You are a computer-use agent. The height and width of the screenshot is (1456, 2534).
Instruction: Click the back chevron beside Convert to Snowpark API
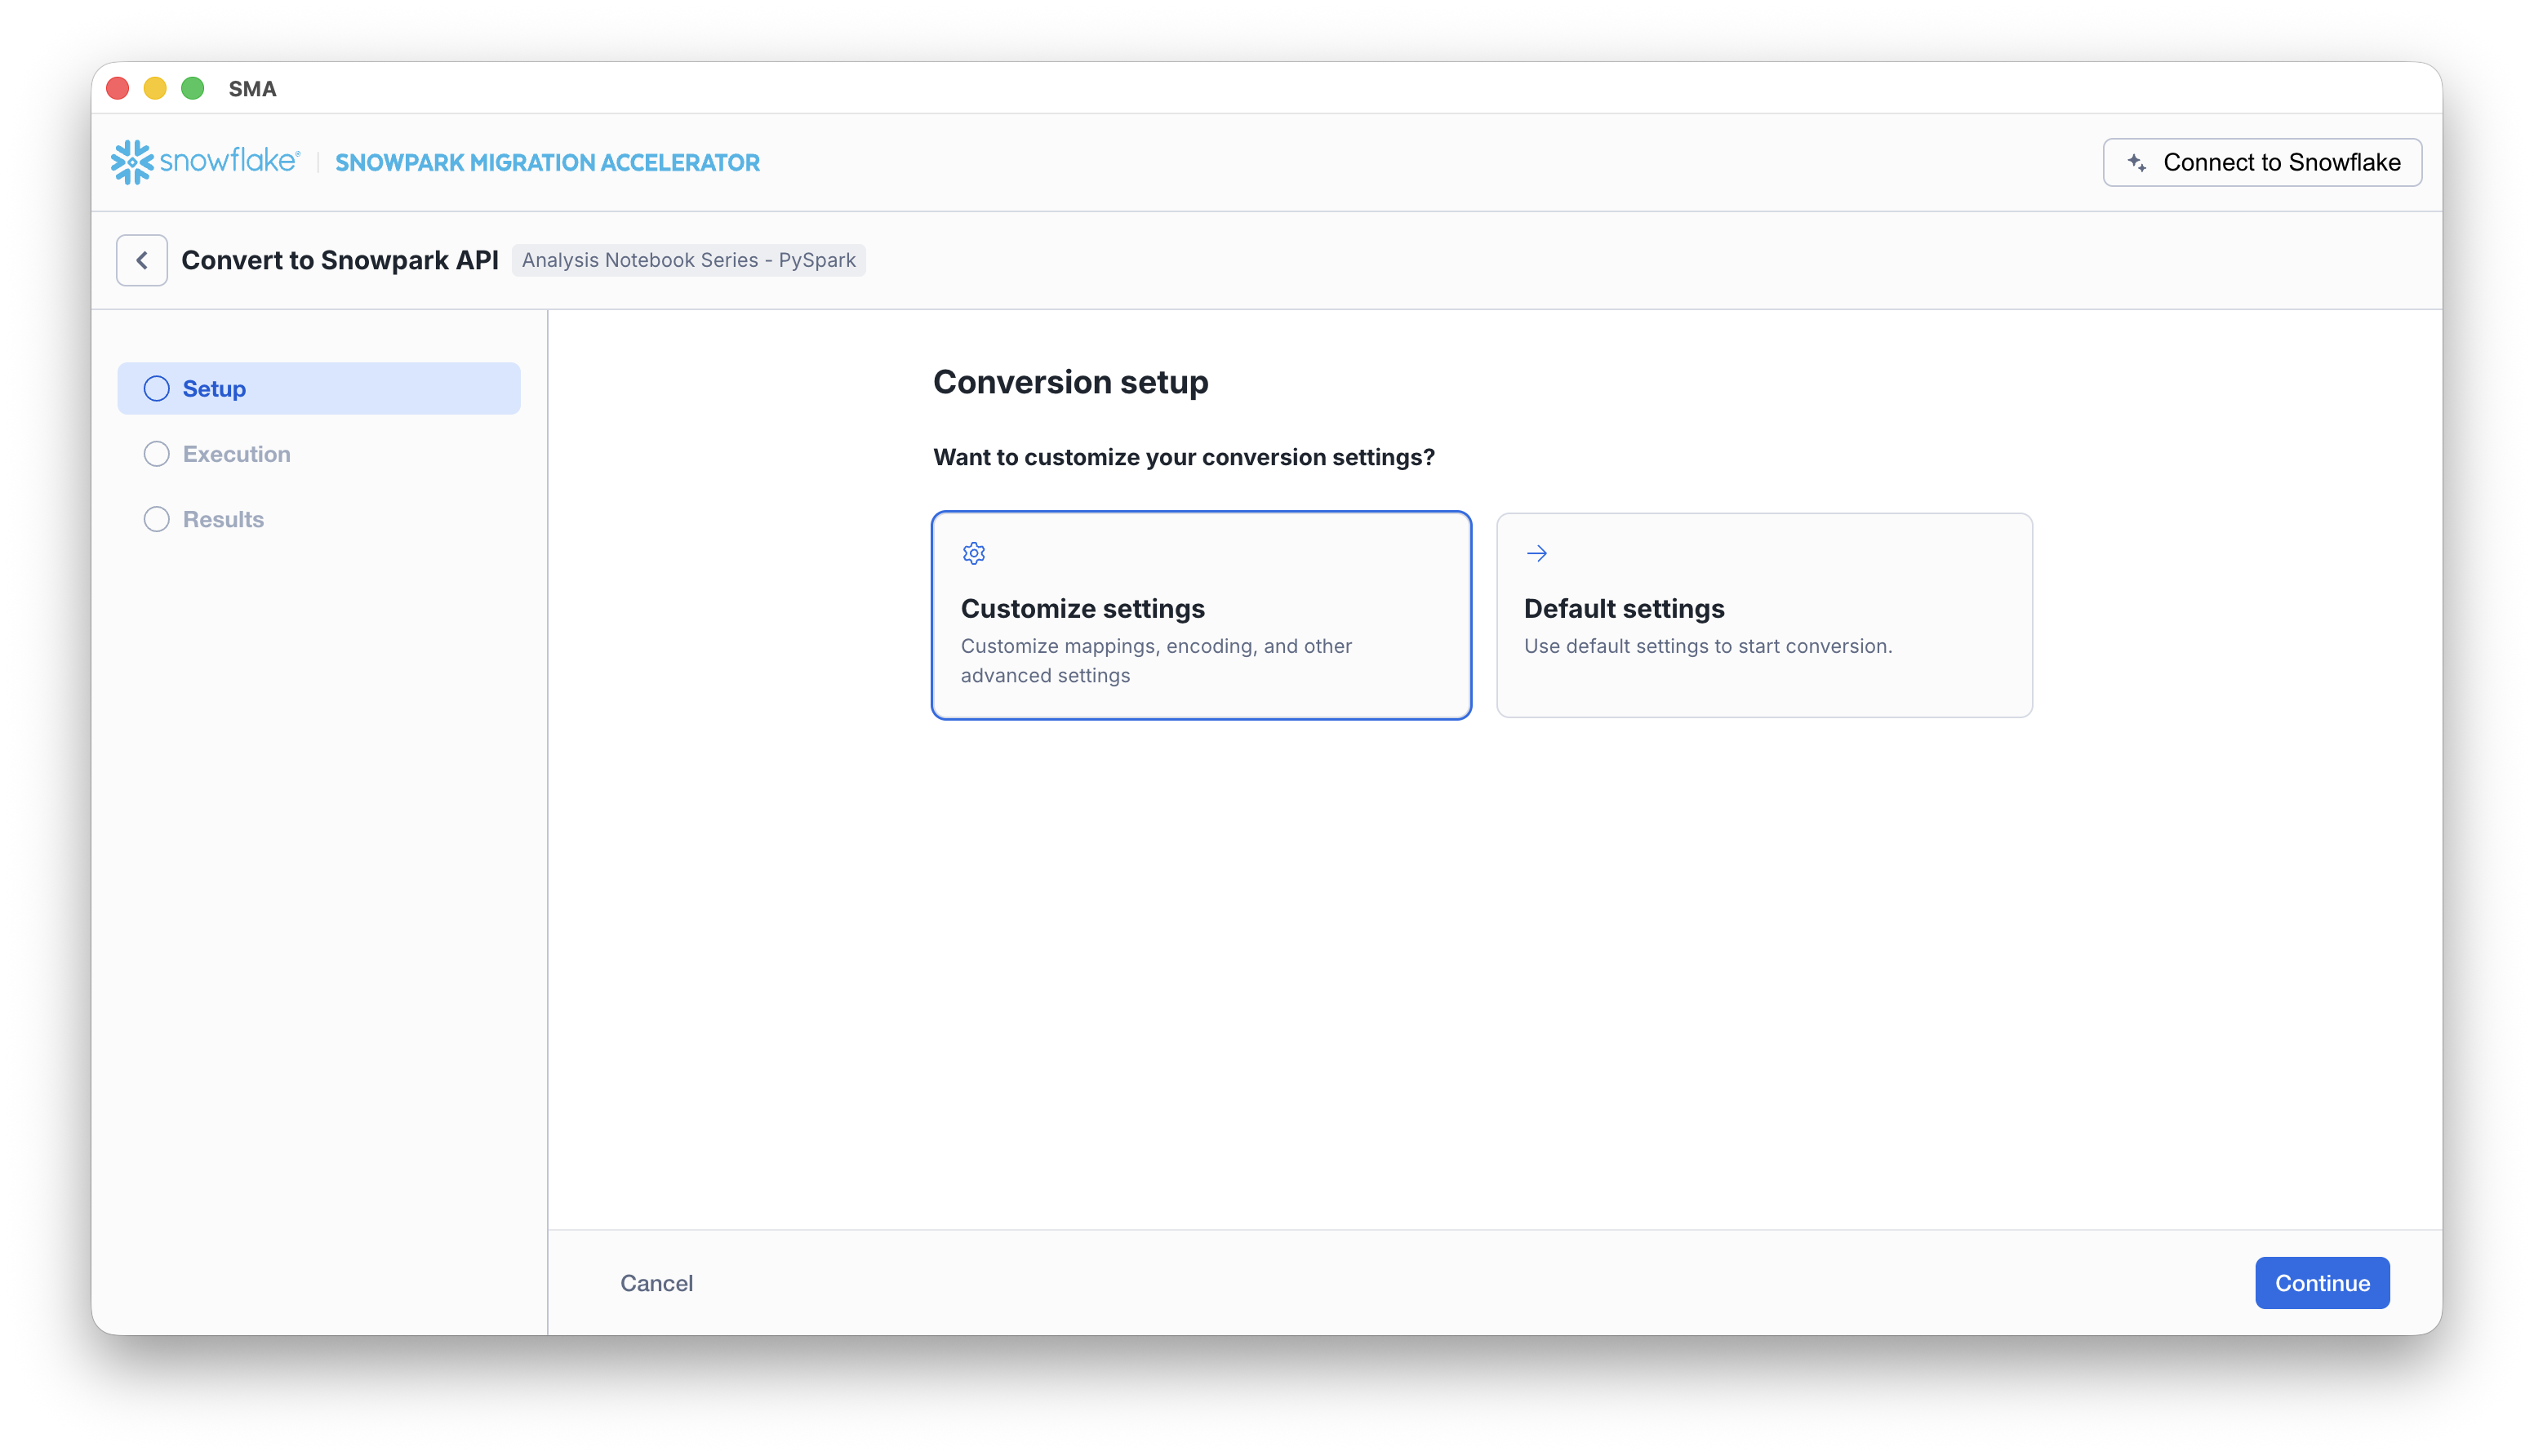point(141,260)
